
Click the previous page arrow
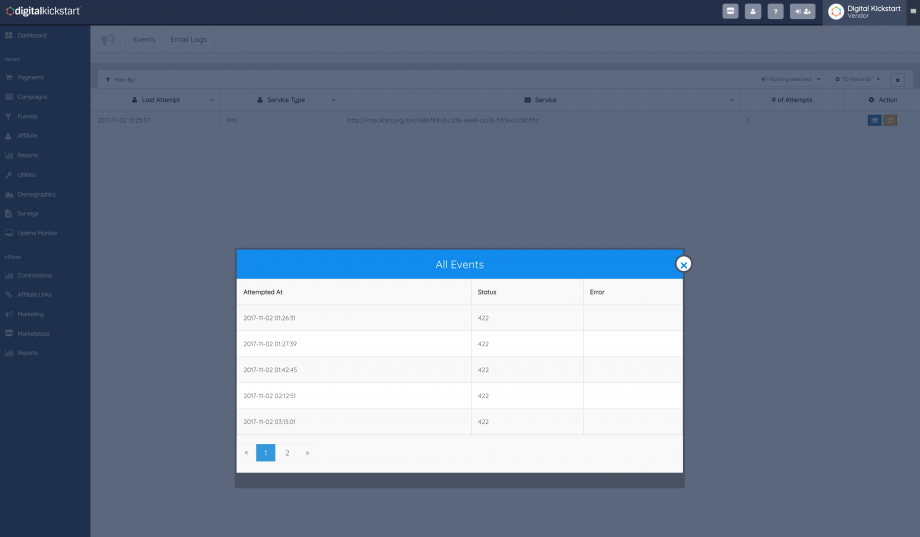(x=246, y=453)
